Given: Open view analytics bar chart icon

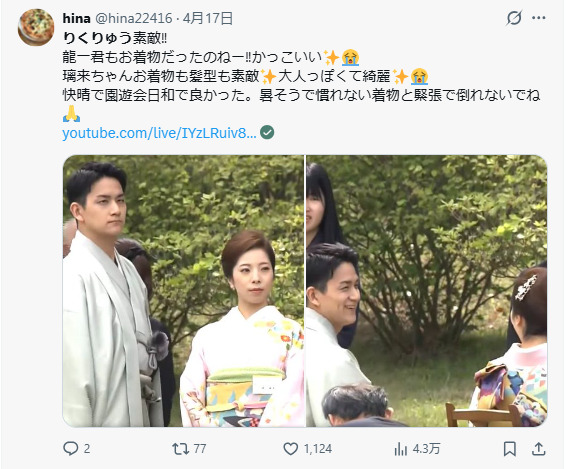Looking at the screenshot, I should pyautogui.click(x=401, y=449).
